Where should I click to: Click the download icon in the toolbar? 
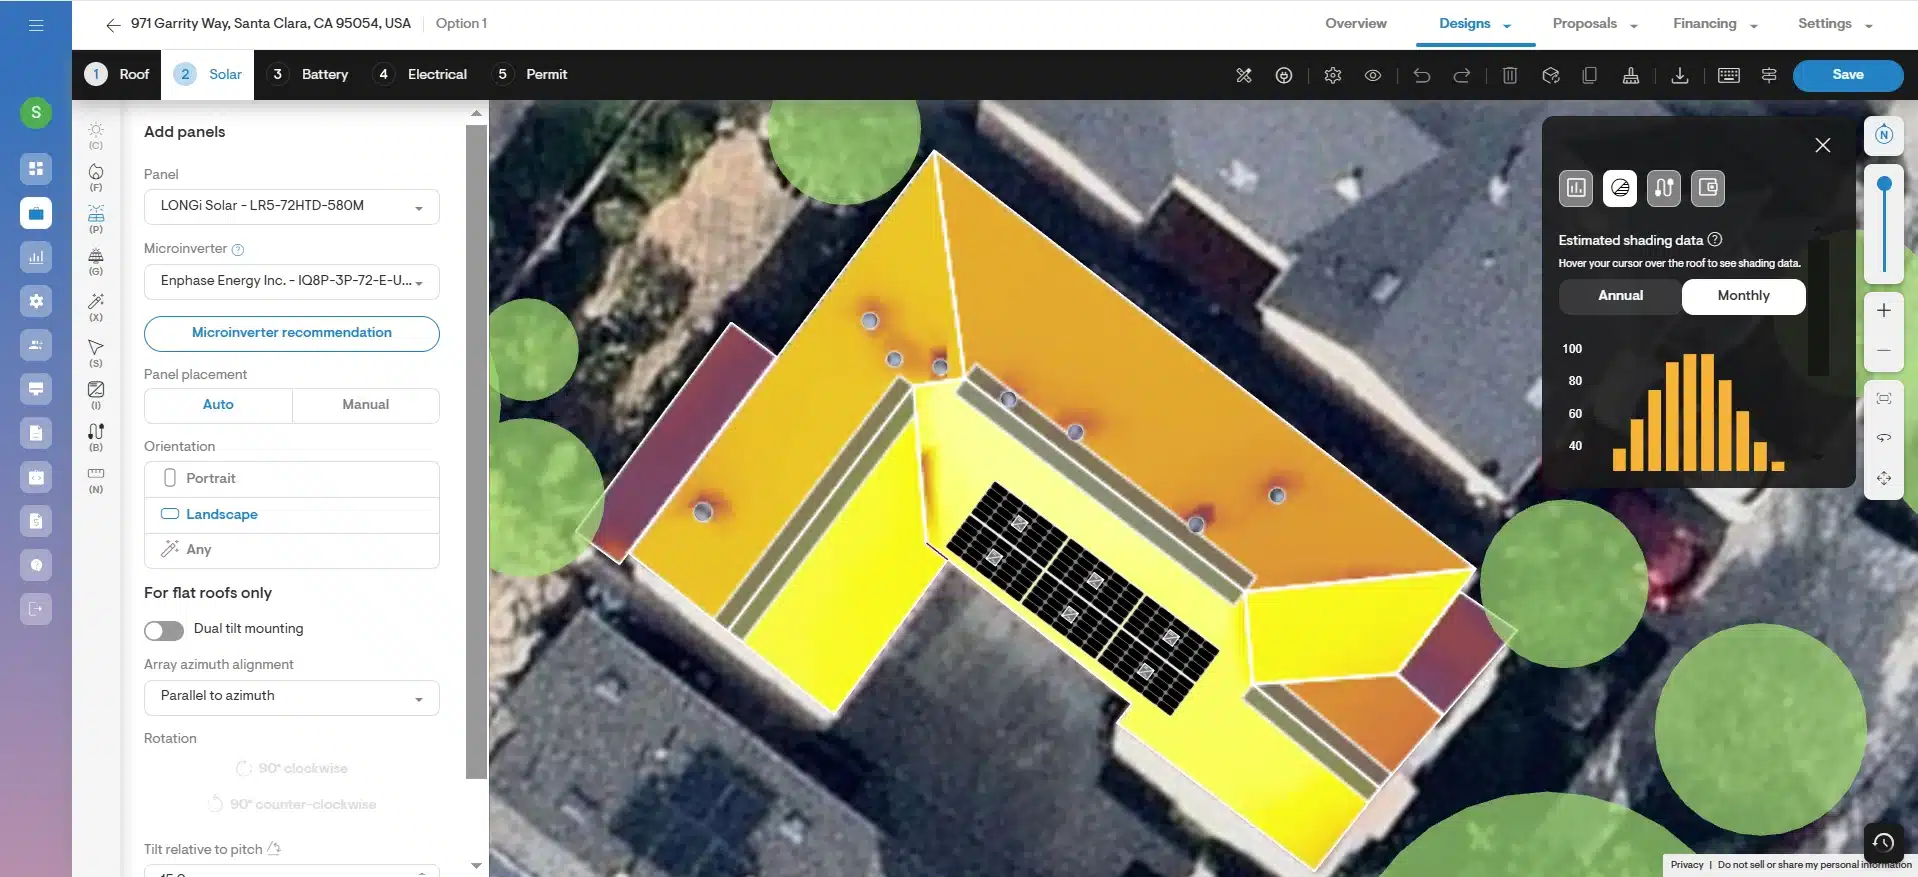click(x=1680, y=75)
